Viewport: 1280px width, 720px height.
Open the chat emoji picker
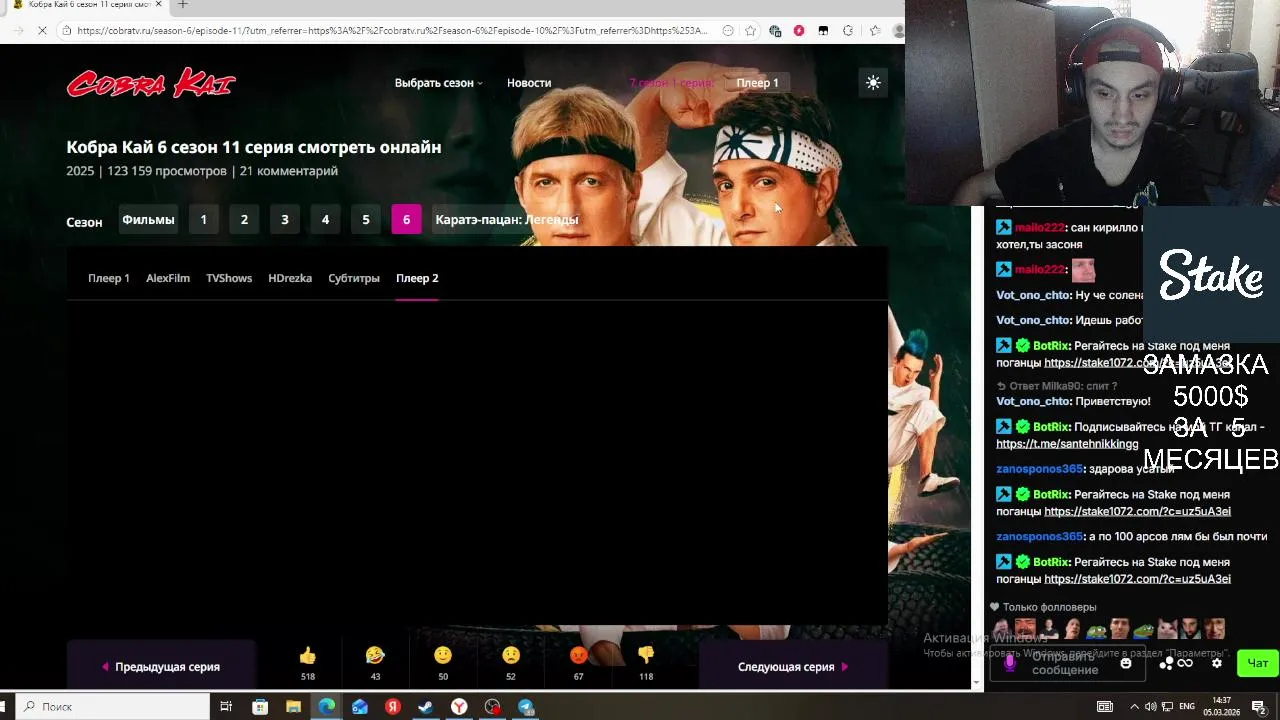(1126, 663)
